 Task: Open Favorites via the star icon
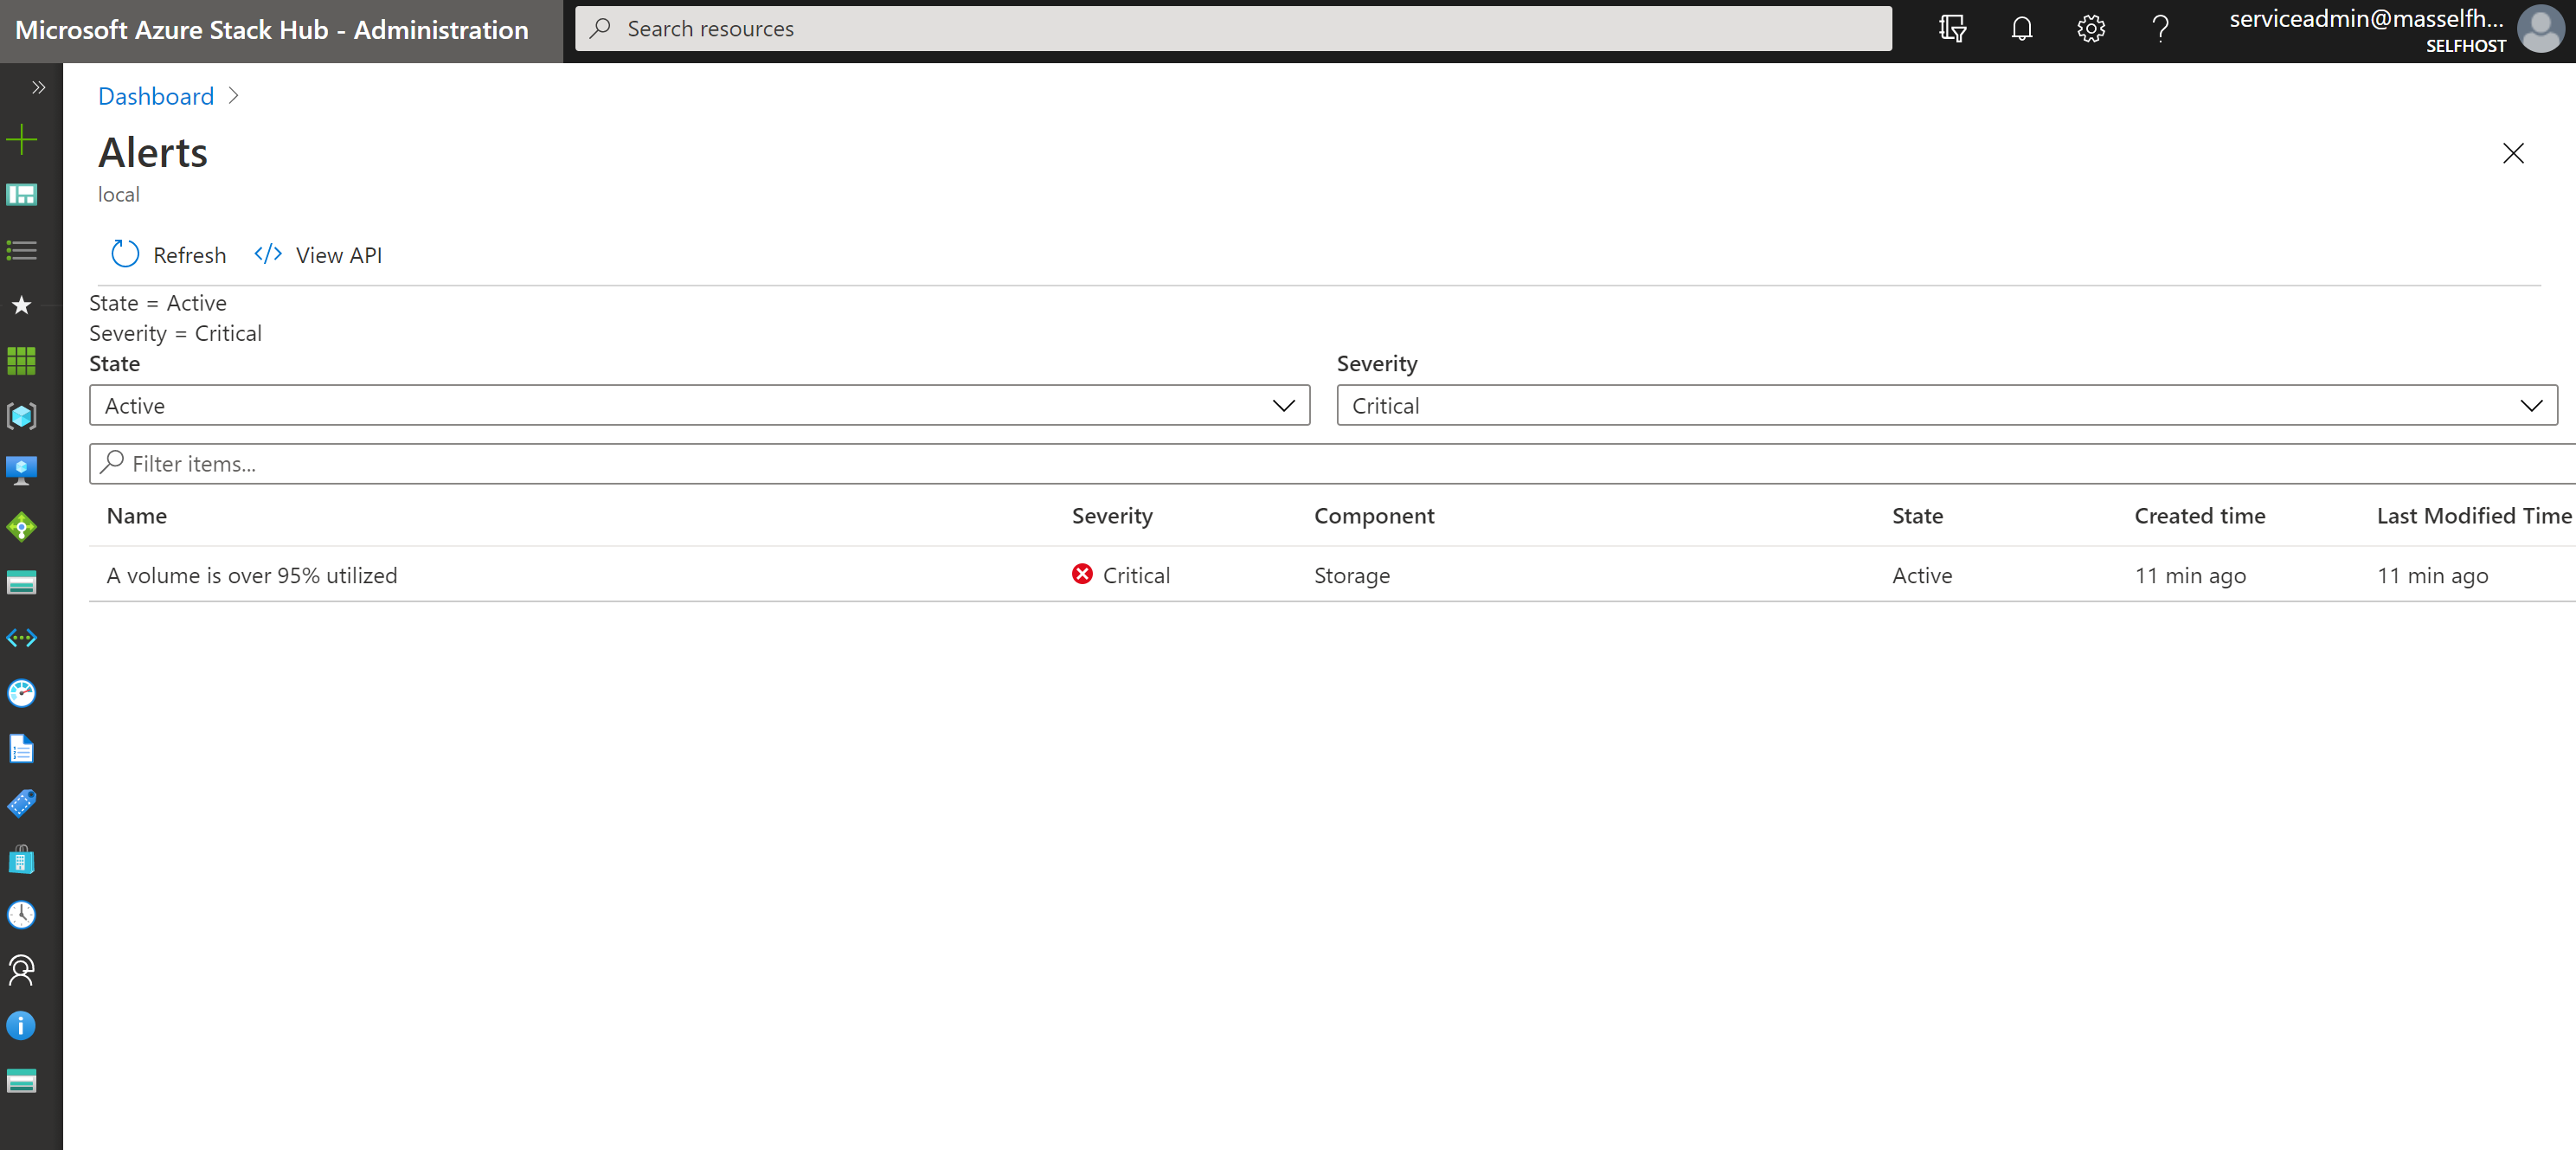[21, 305]
